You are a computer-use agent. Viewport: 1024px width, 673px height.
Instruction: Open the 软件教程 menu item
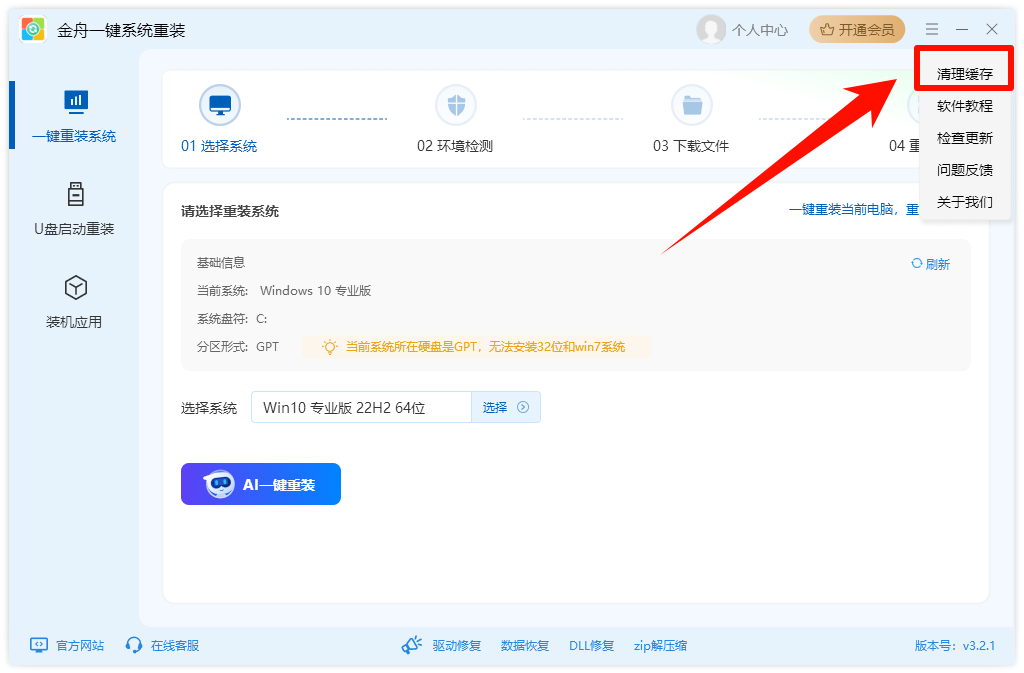pos(963,105)
